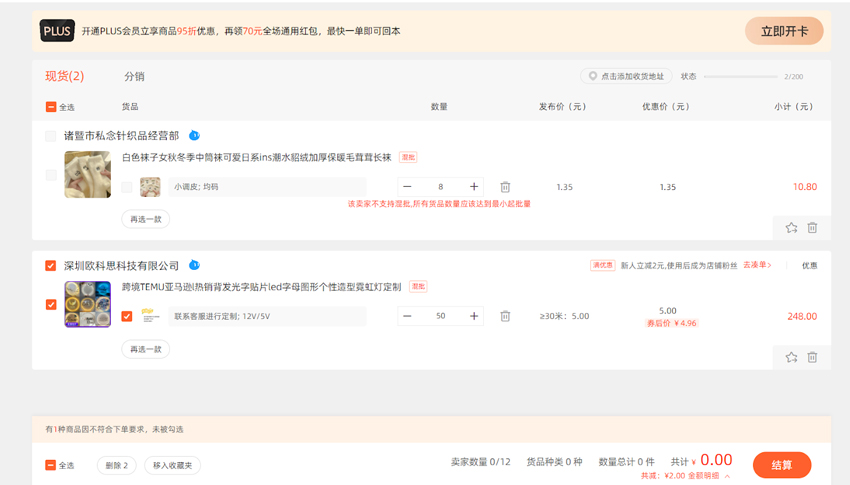Switch to the 分销 tab
Viewport: 850px width, 485px height.
[x=134, y=77]
